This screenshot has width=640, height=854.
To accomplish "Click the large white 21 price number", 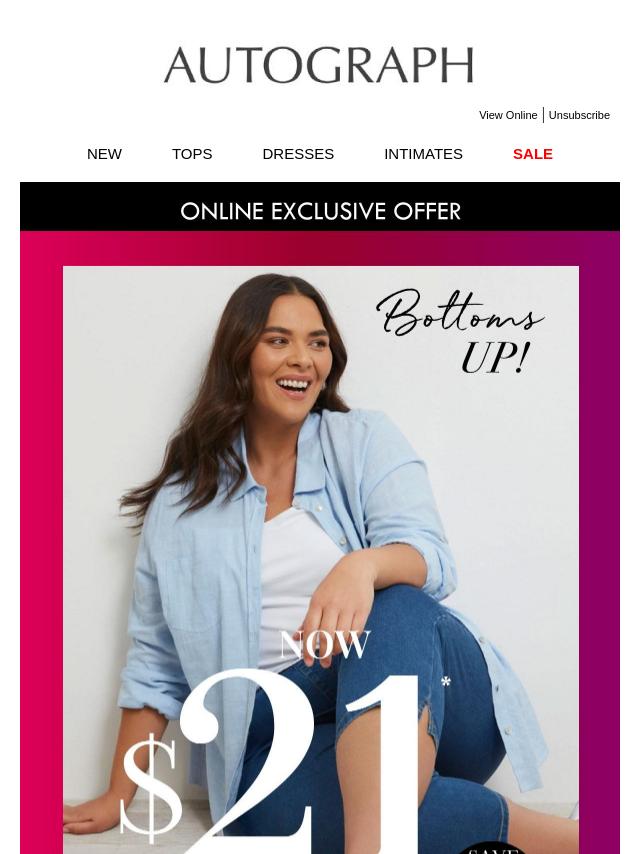I will coord(300,762).
